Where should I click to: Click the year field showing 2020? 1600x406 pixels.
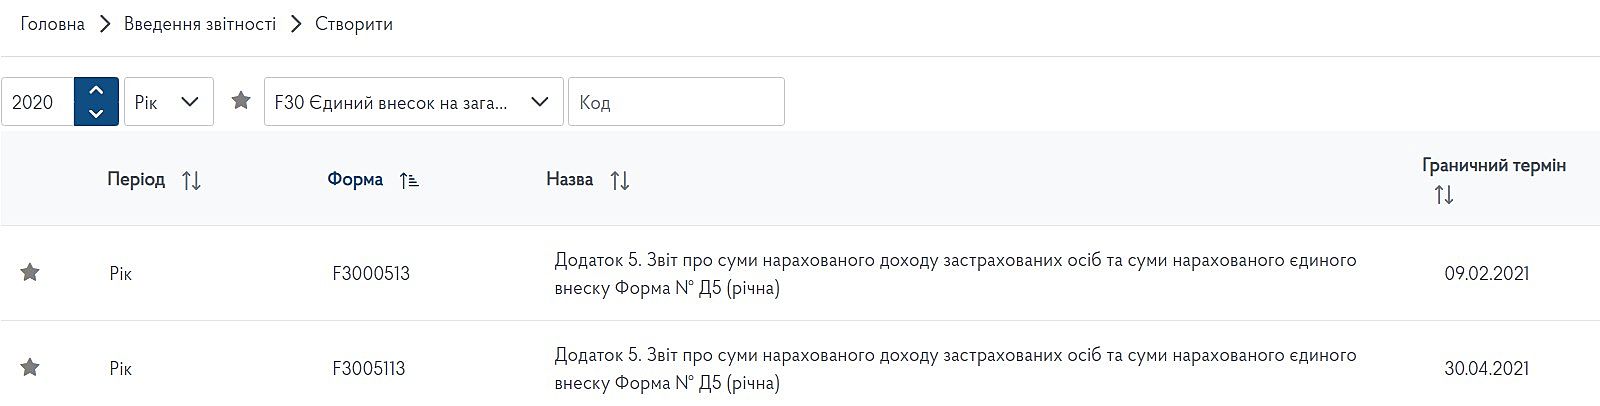[x=38, y=102]
